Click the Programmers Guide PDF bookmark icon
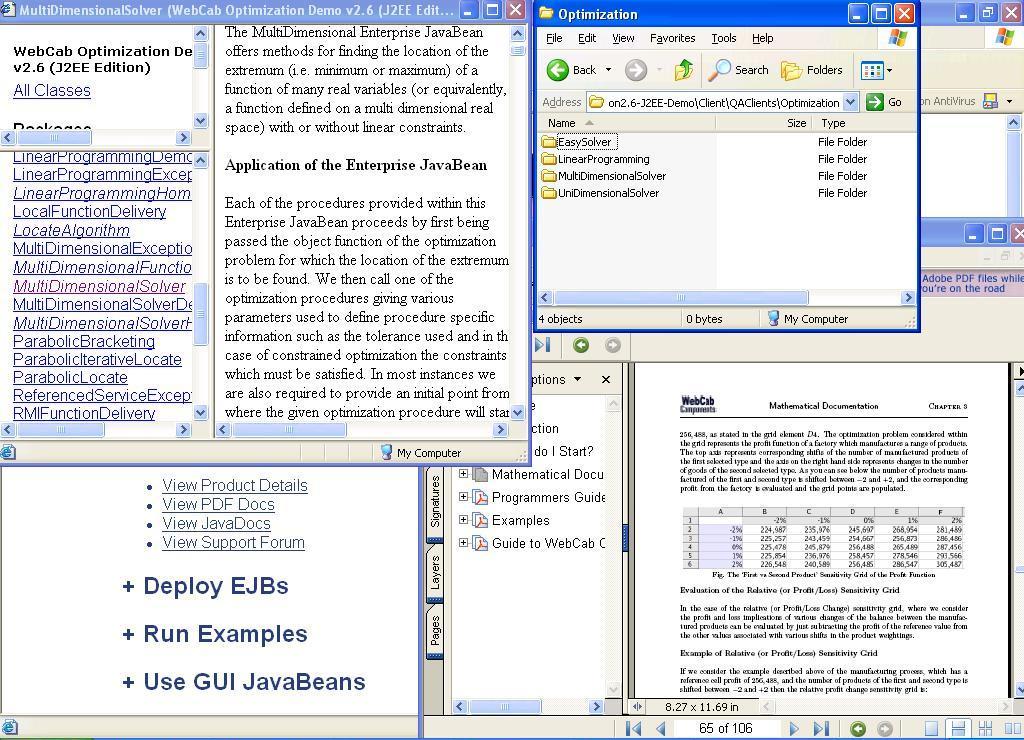 pos(481,498)
